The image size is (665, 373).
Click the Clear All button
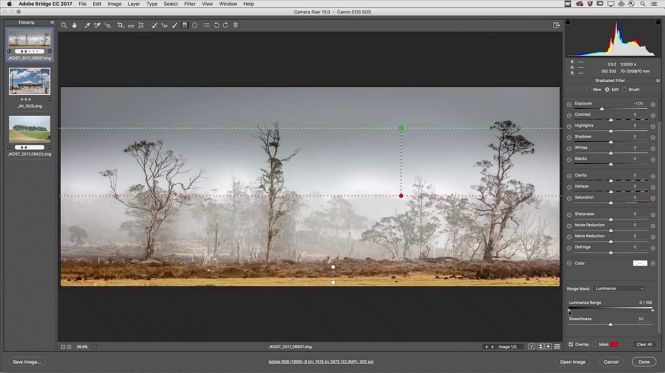(x=644, y=344)
